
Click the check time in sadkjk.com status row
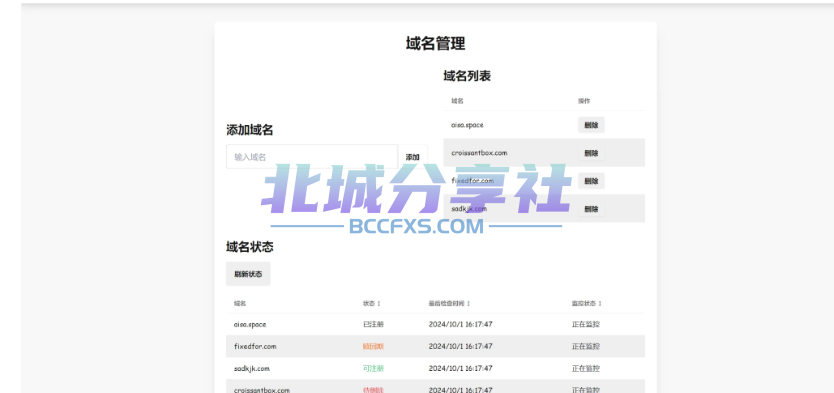click(x=461, y=369)
